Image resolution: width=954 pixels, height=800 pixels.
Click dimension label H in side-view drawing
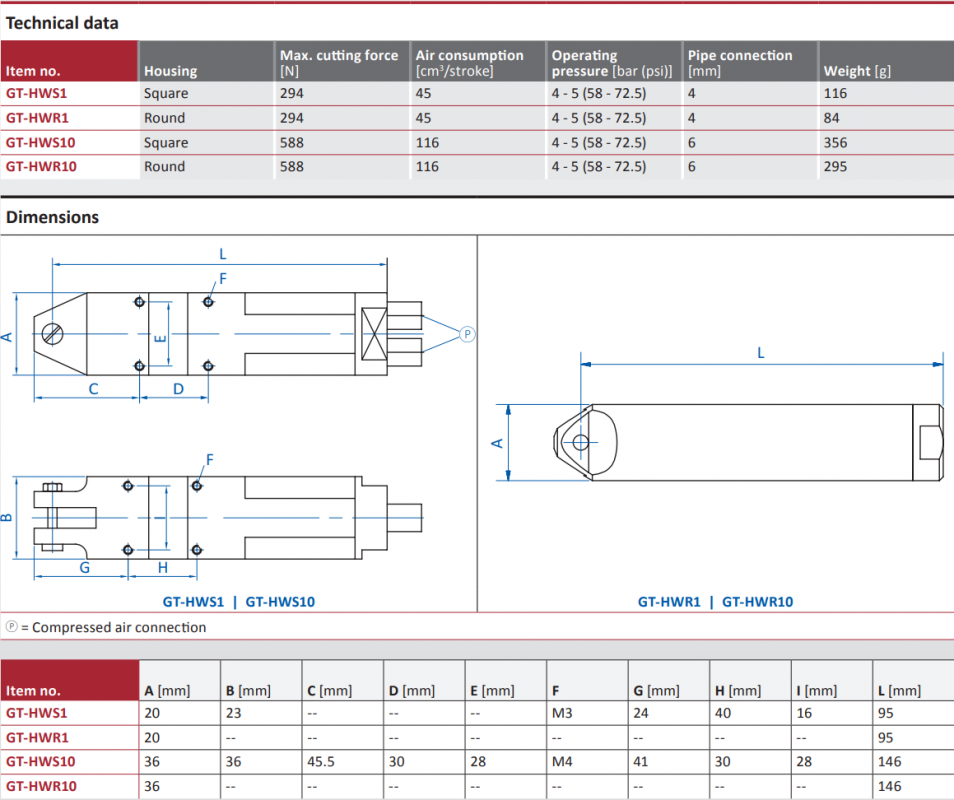click(x=162, y=568)
